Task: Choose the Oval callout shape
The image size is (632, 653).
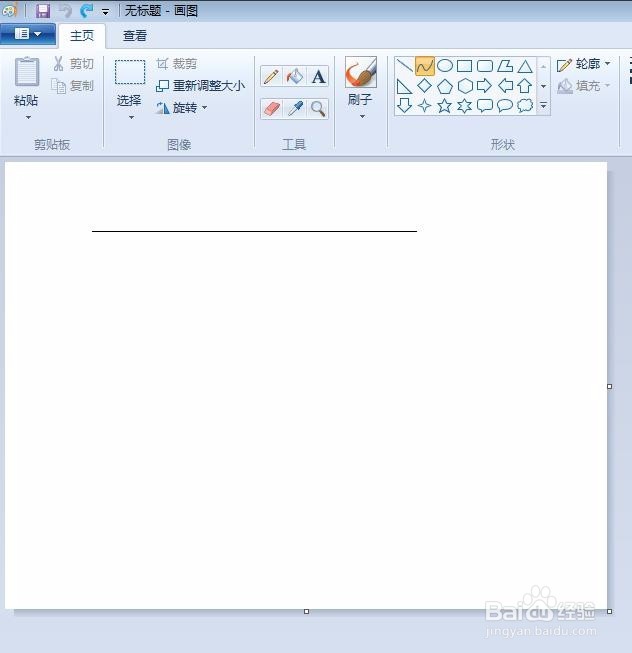Action: (505, 106)
